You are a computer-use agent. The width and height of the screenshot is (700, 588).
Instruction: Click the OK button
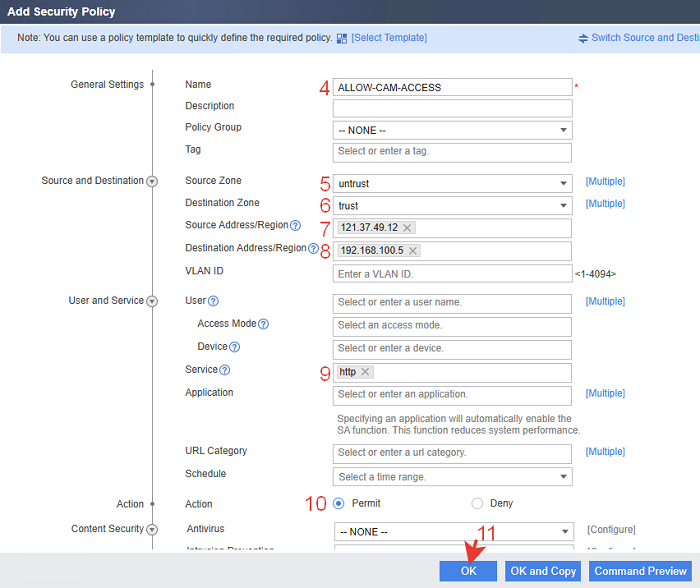click(468, 571)
